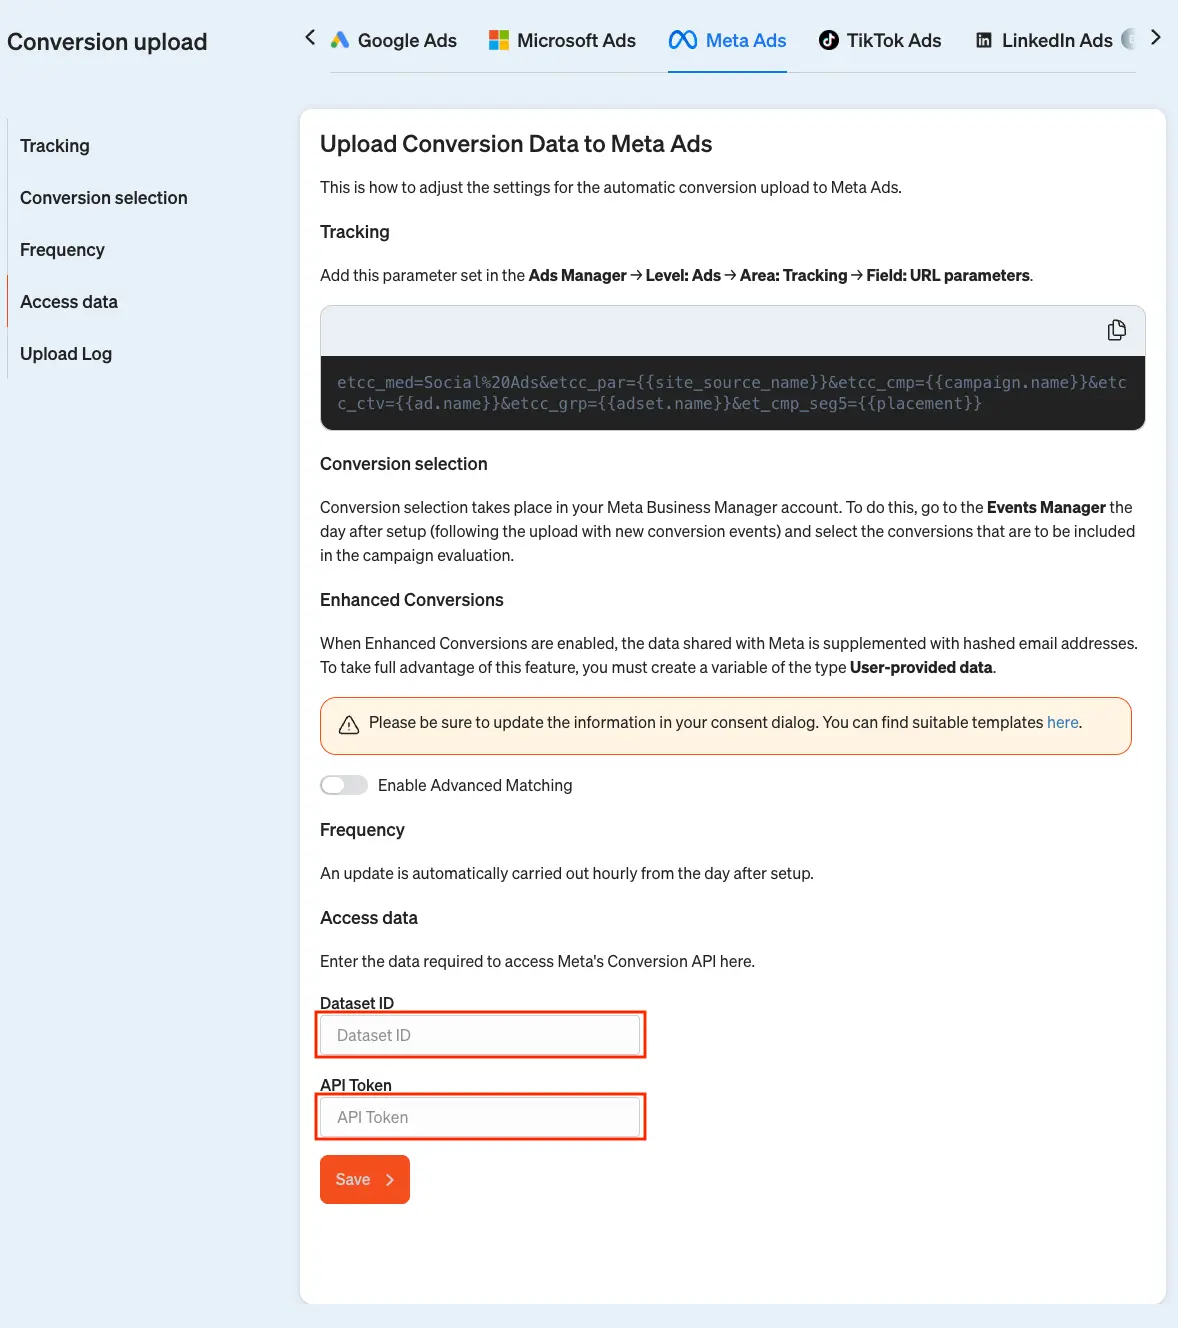Screen dimensions: 1178x1328
Task: Save the Meta access data
Action: click(365, 1179)
